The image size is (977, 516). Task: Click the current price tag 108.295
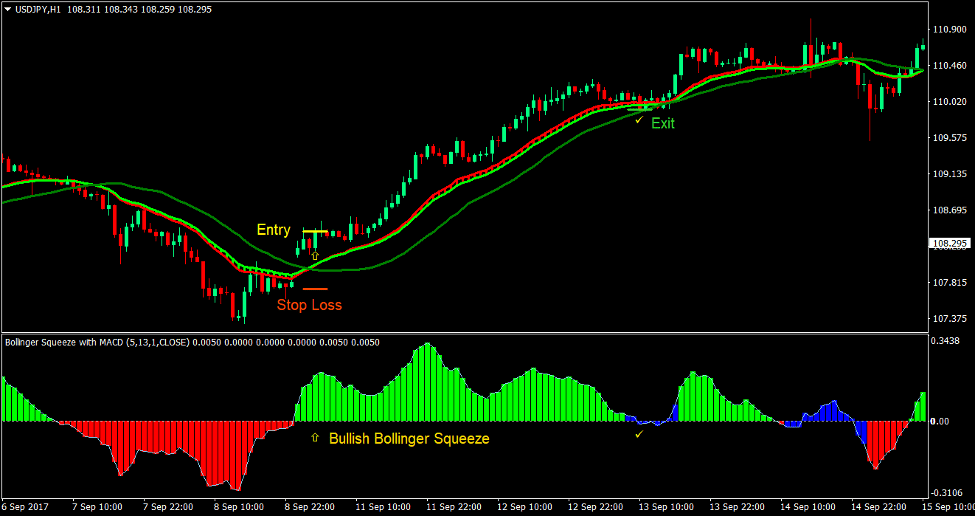[950, 244]
